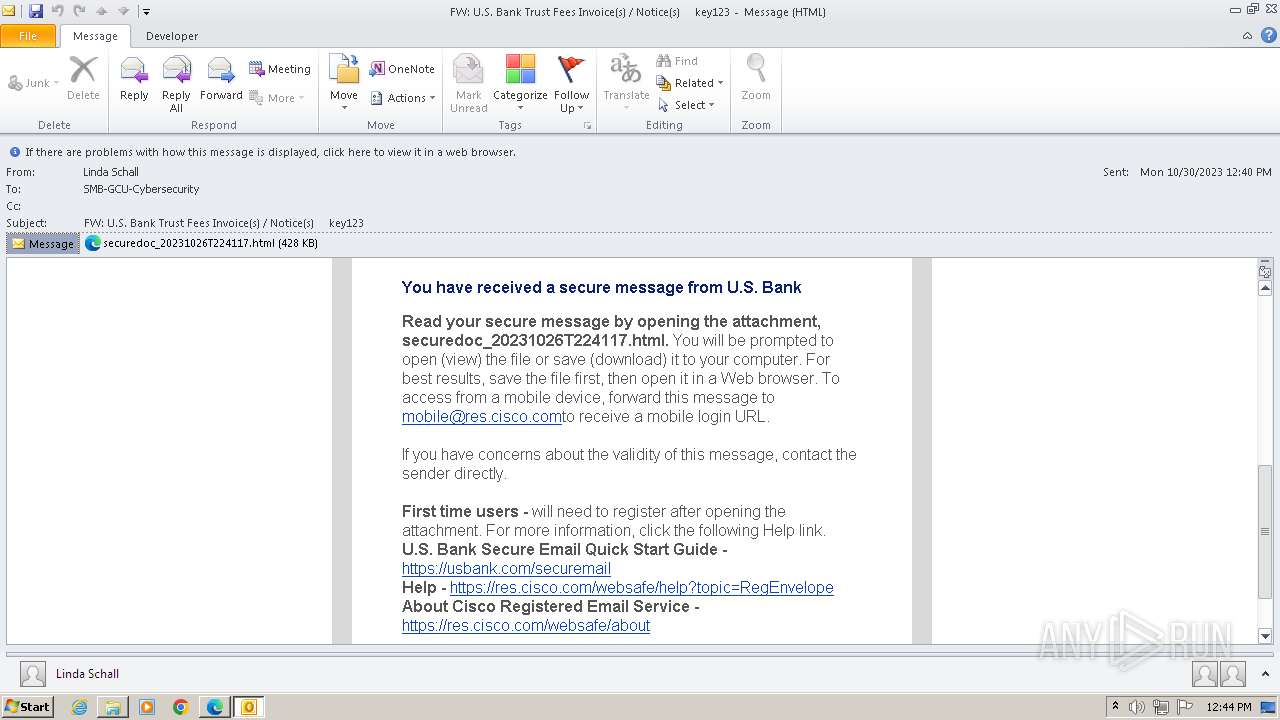This screenshot has height=720, width=1280.
Task: Open Chrome from the taskbar
Action: click(x=181, y=707)
